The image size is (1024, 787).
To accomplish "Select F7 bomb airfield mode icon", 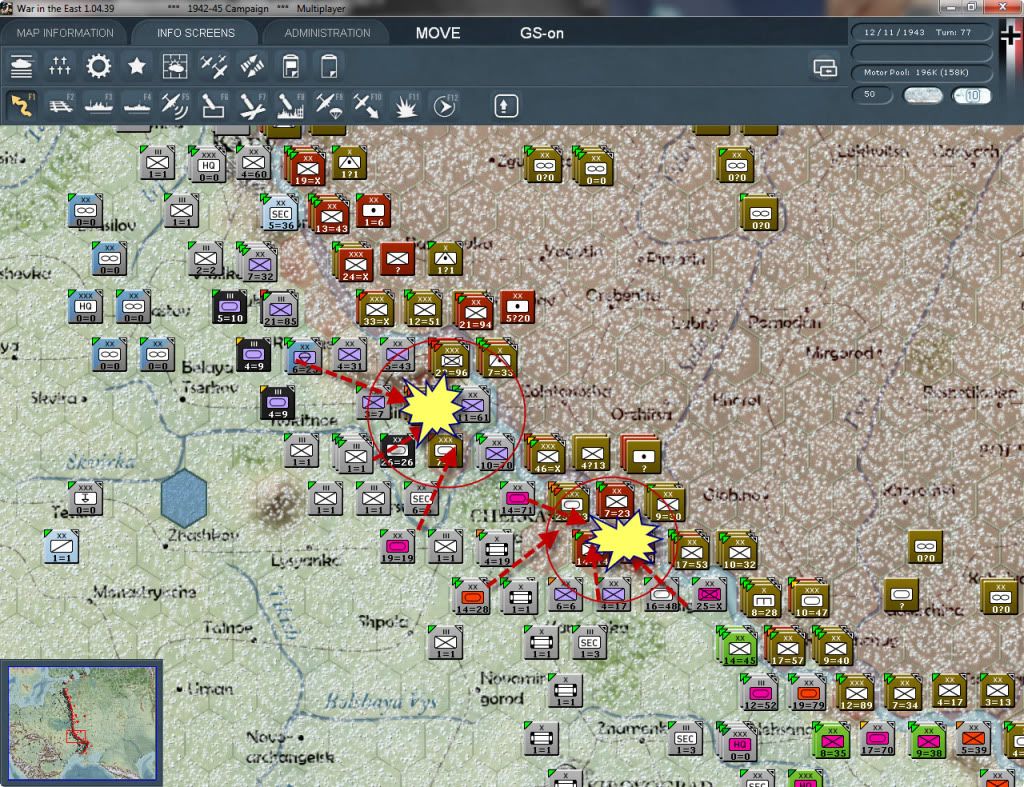I will click(x=252, y=106).
